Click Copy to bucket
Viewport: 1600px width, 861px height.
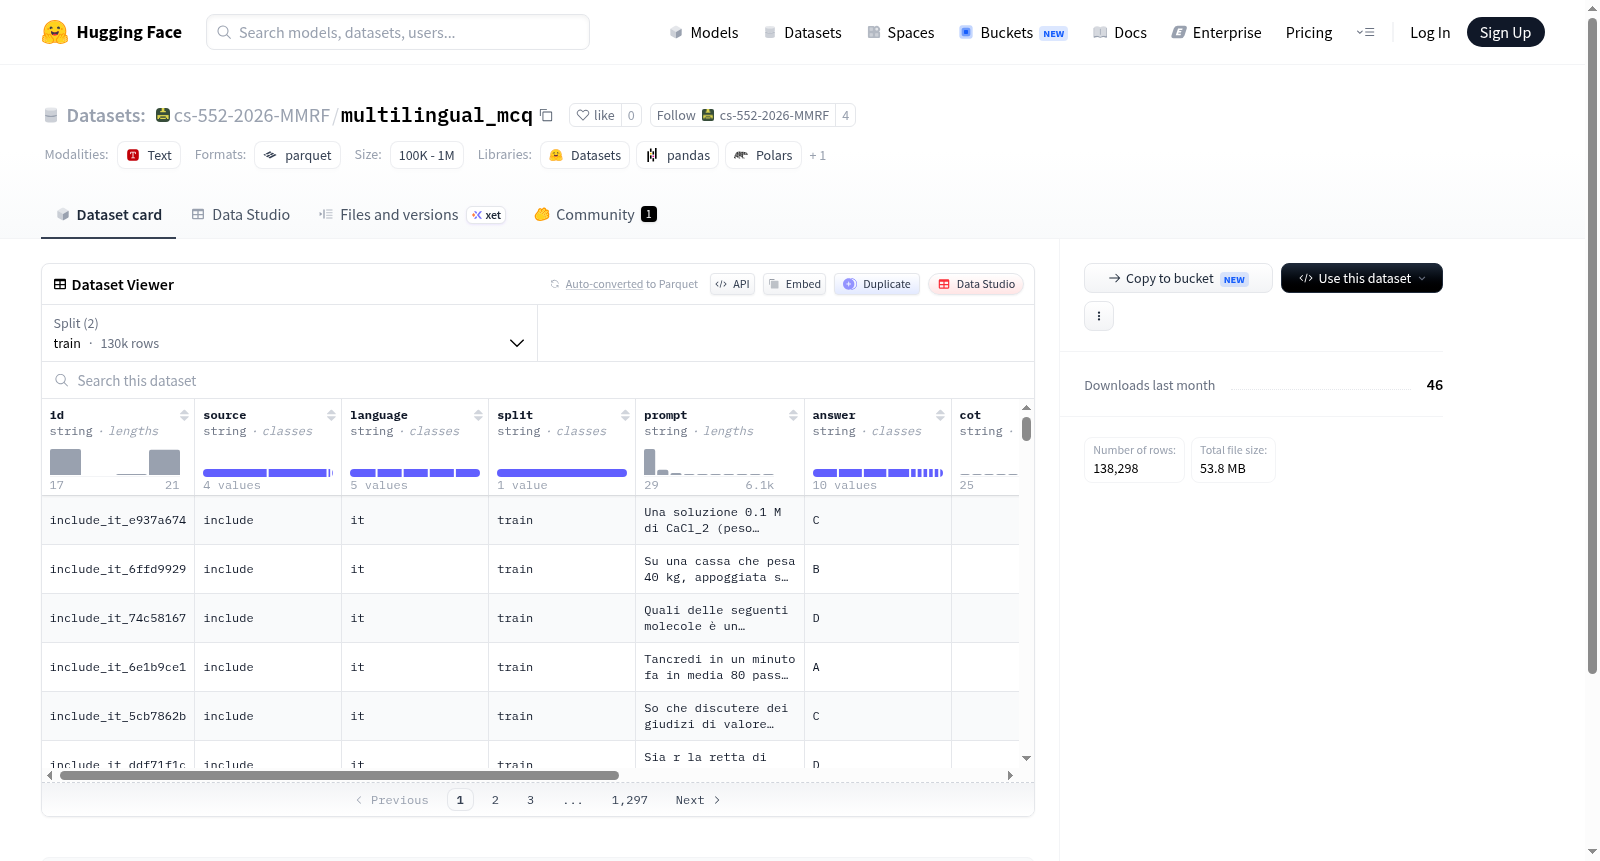pos(1178,278)
